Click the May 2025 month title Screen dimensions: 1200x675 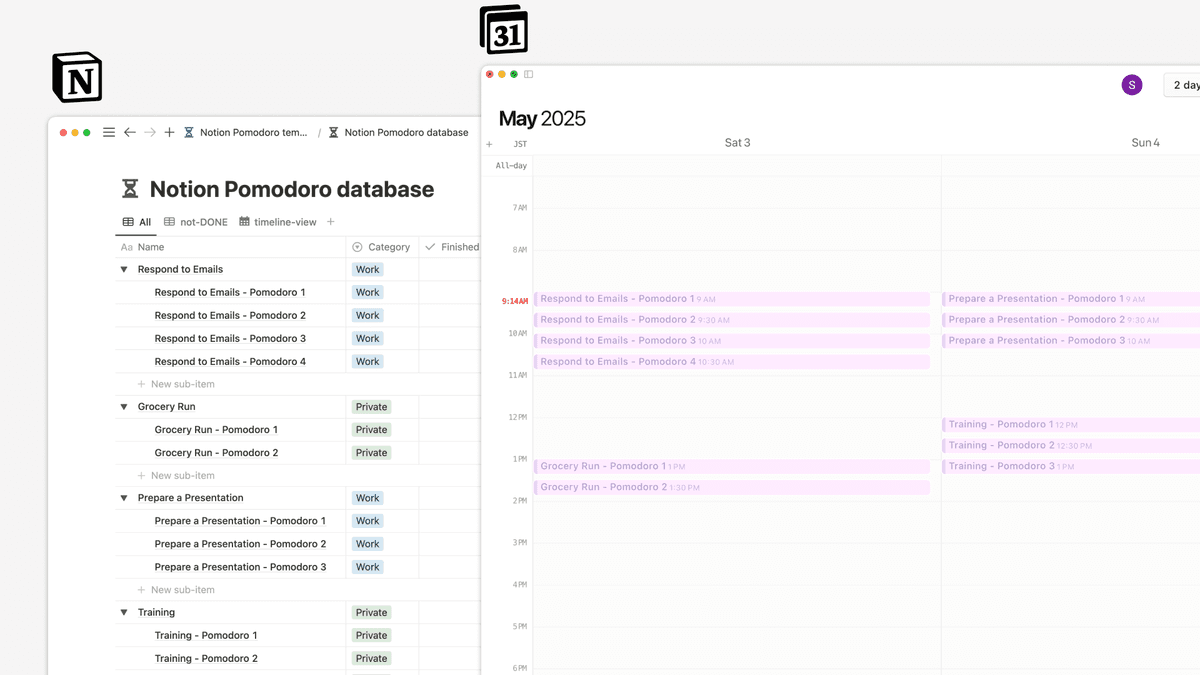542,119
